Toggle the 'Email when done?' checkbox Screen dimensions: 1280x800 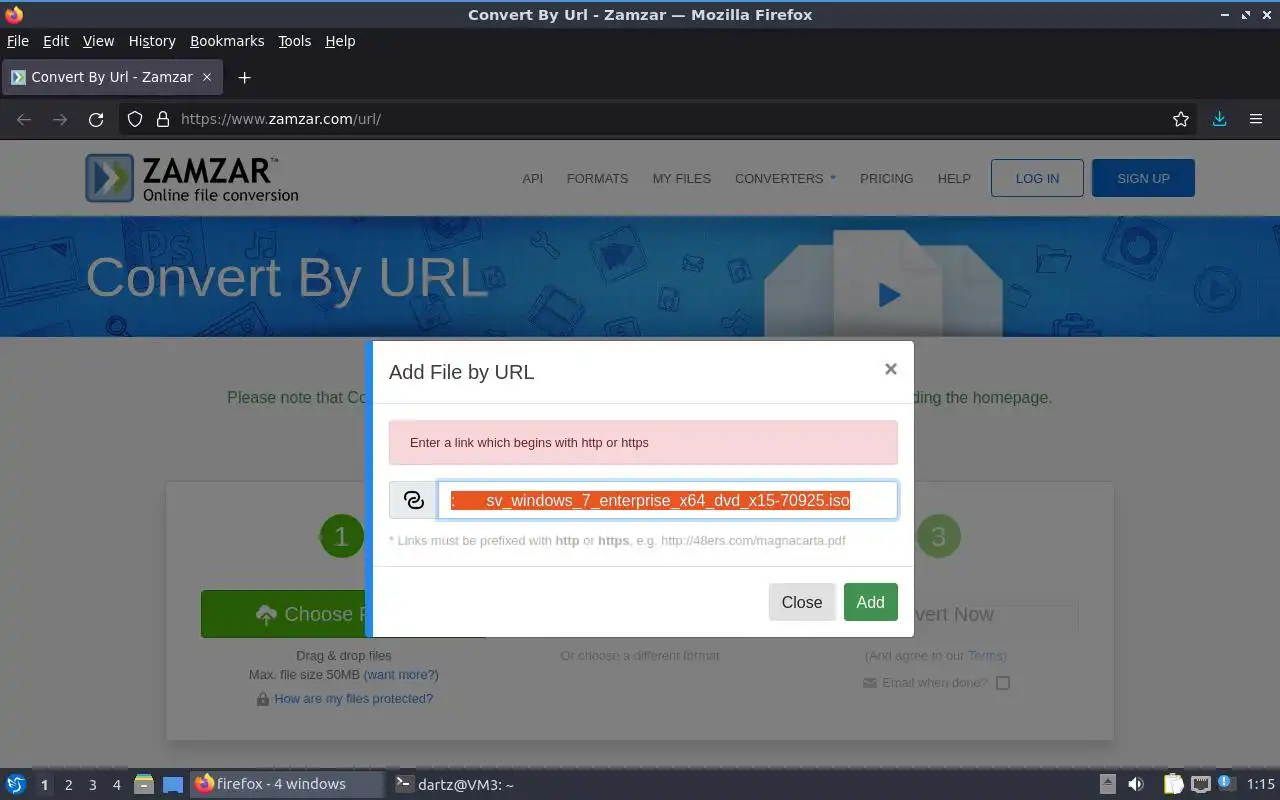1002,683
